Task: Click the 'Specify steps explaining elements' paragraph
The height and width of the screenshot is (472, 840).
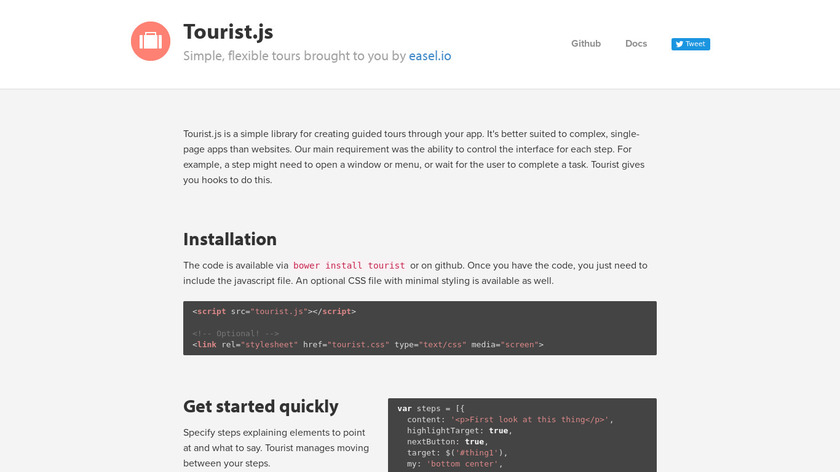Action: pos(276,448)
